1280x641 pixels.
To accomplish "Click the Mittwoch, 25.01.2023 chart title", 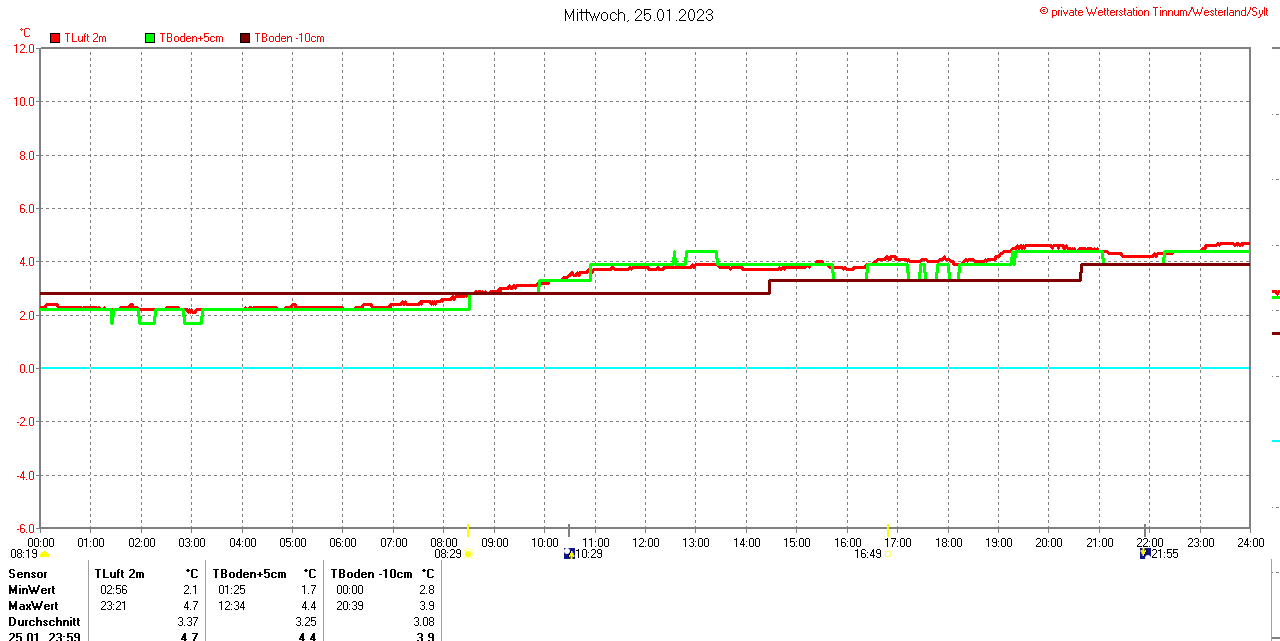I will pos(638,15).
